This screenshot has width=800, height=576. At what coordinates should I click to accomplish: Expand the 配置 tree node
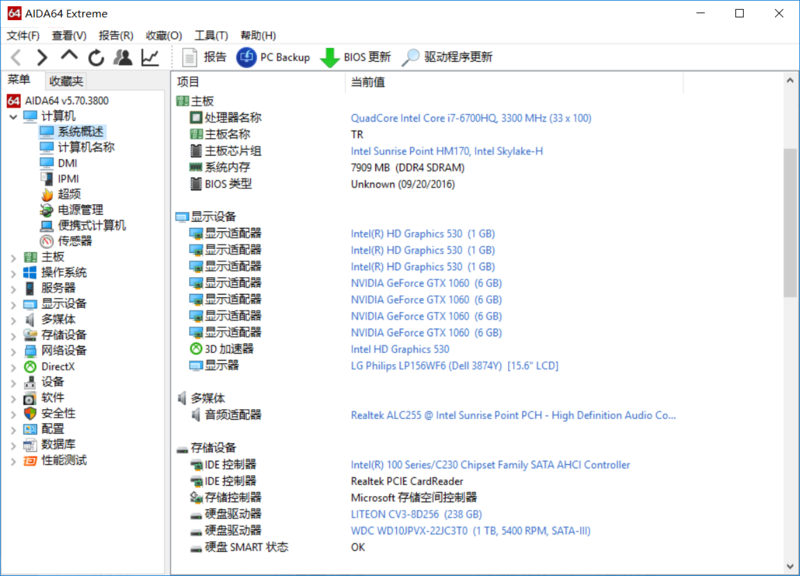[13, 430]
